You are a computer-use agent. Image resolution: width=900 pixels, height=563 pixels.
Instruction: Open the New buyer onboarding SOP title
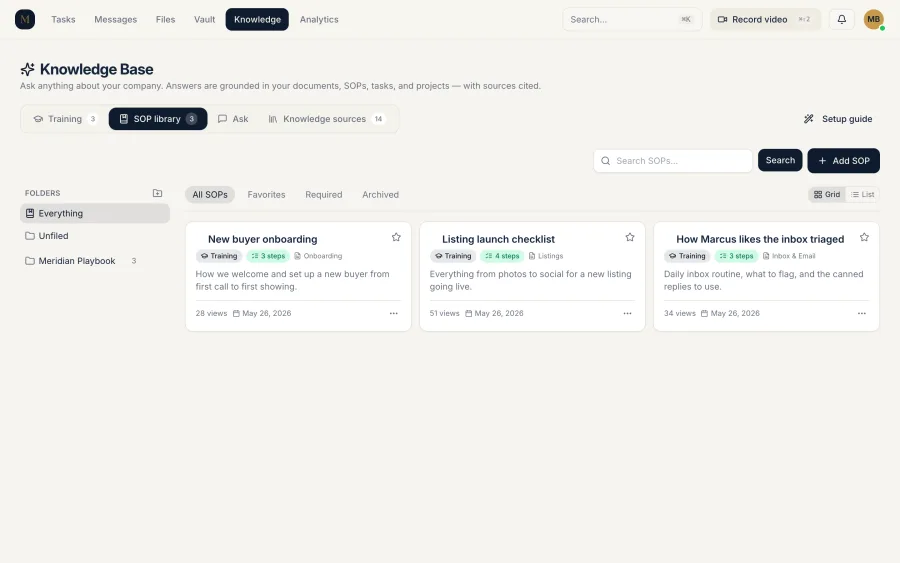pos(263,239)
